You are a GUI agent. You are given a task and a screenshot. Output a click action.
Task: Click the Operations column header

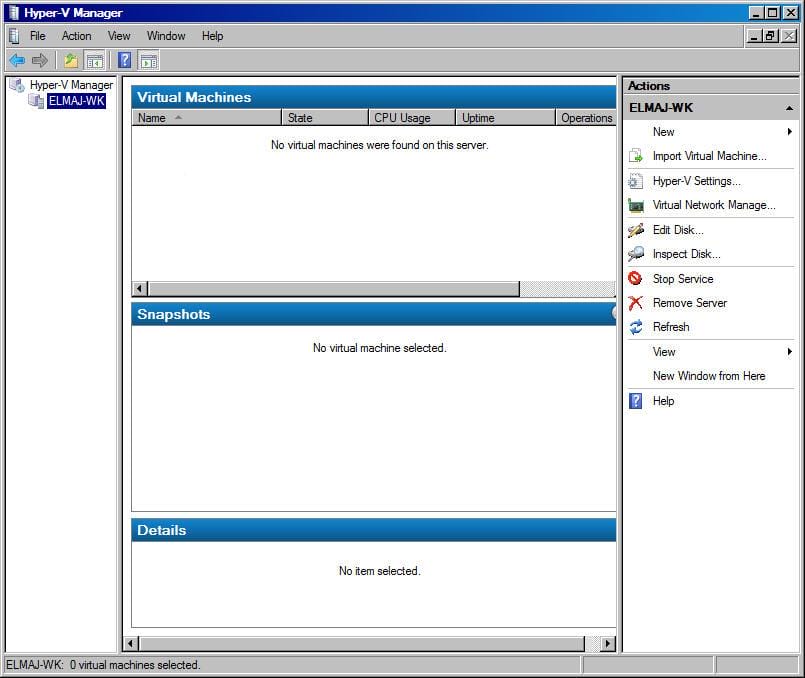[x=586, y=118]
